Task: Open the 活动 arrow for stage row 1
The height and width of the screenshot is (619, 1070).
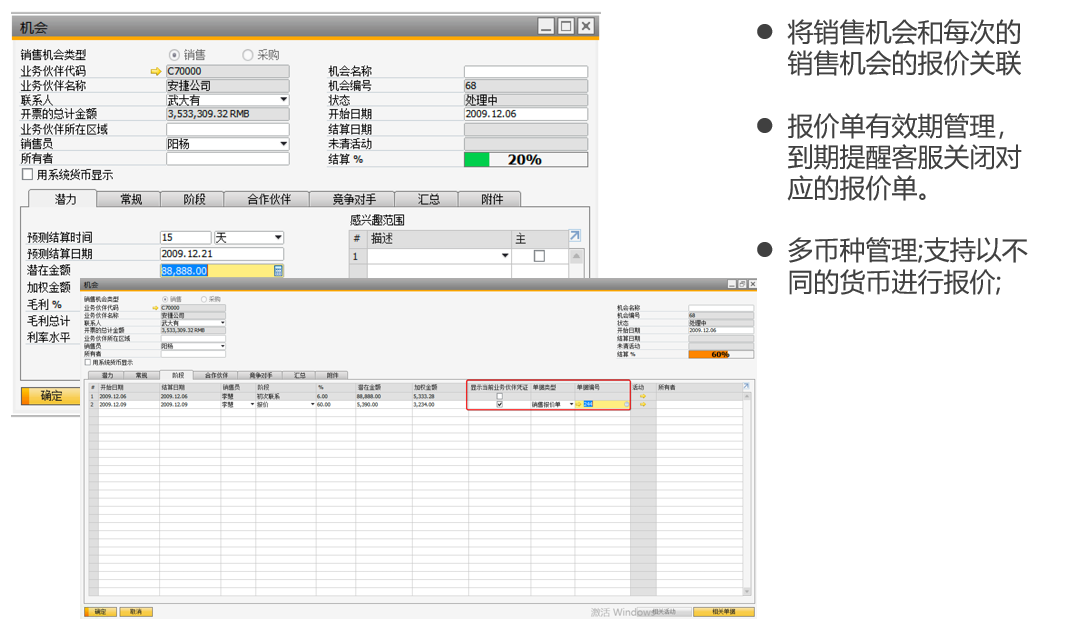Action: click(x=642, y=397)
